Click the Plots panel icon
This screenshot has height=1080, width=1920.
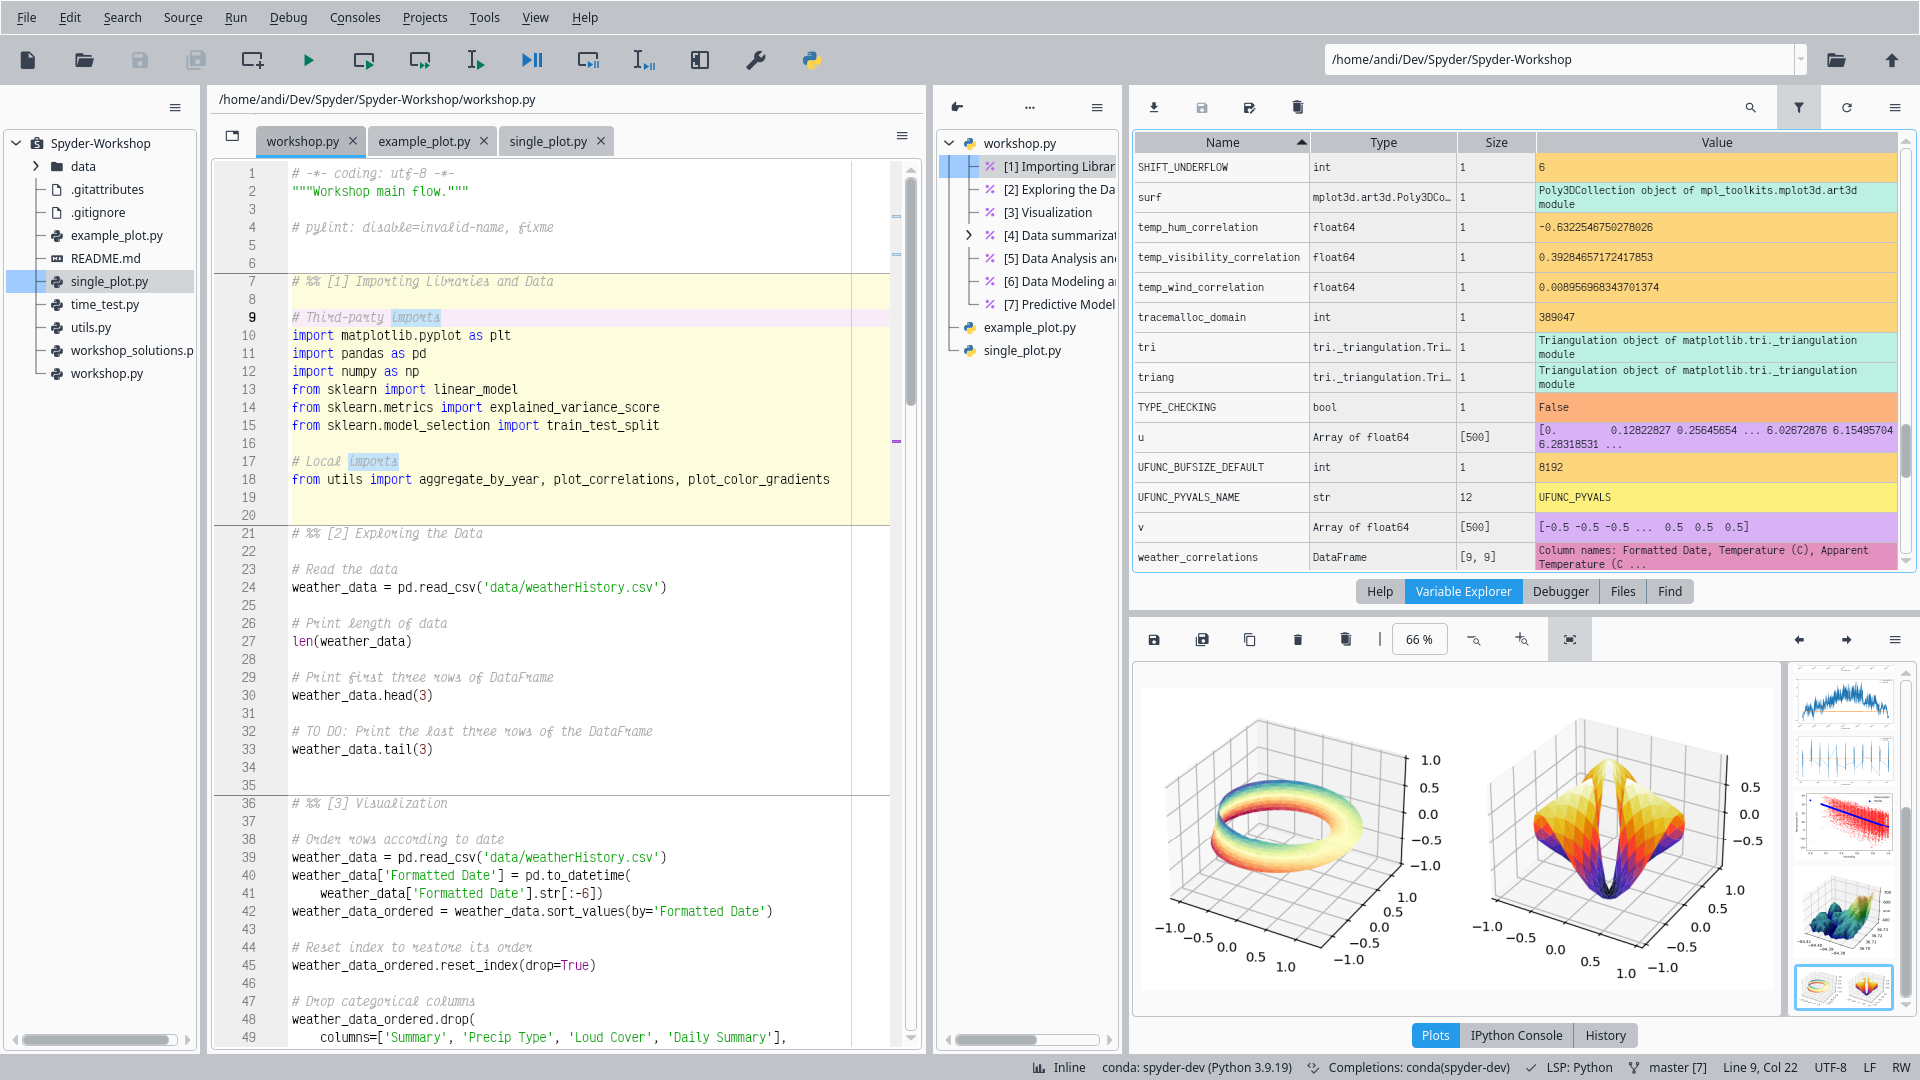pyautogui.click(x=1435, y=1035)
